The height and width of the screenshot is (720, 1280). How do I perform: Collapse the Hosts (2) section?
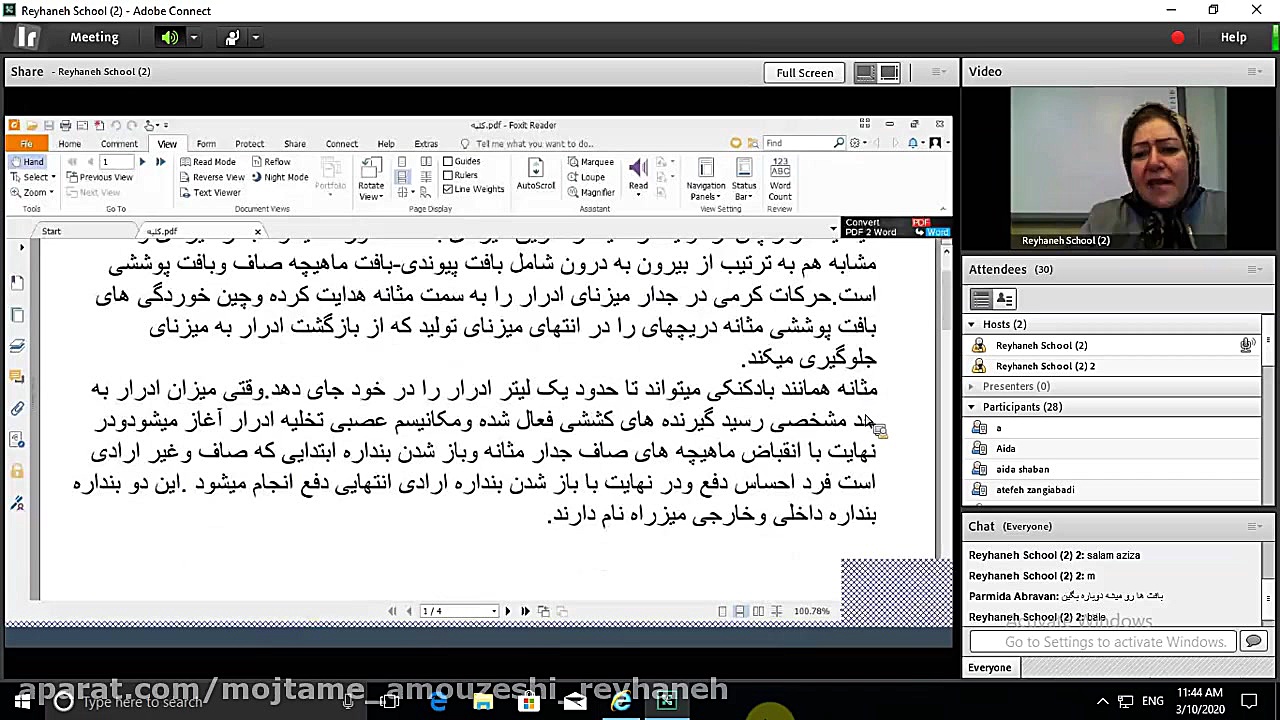point(970,324)
